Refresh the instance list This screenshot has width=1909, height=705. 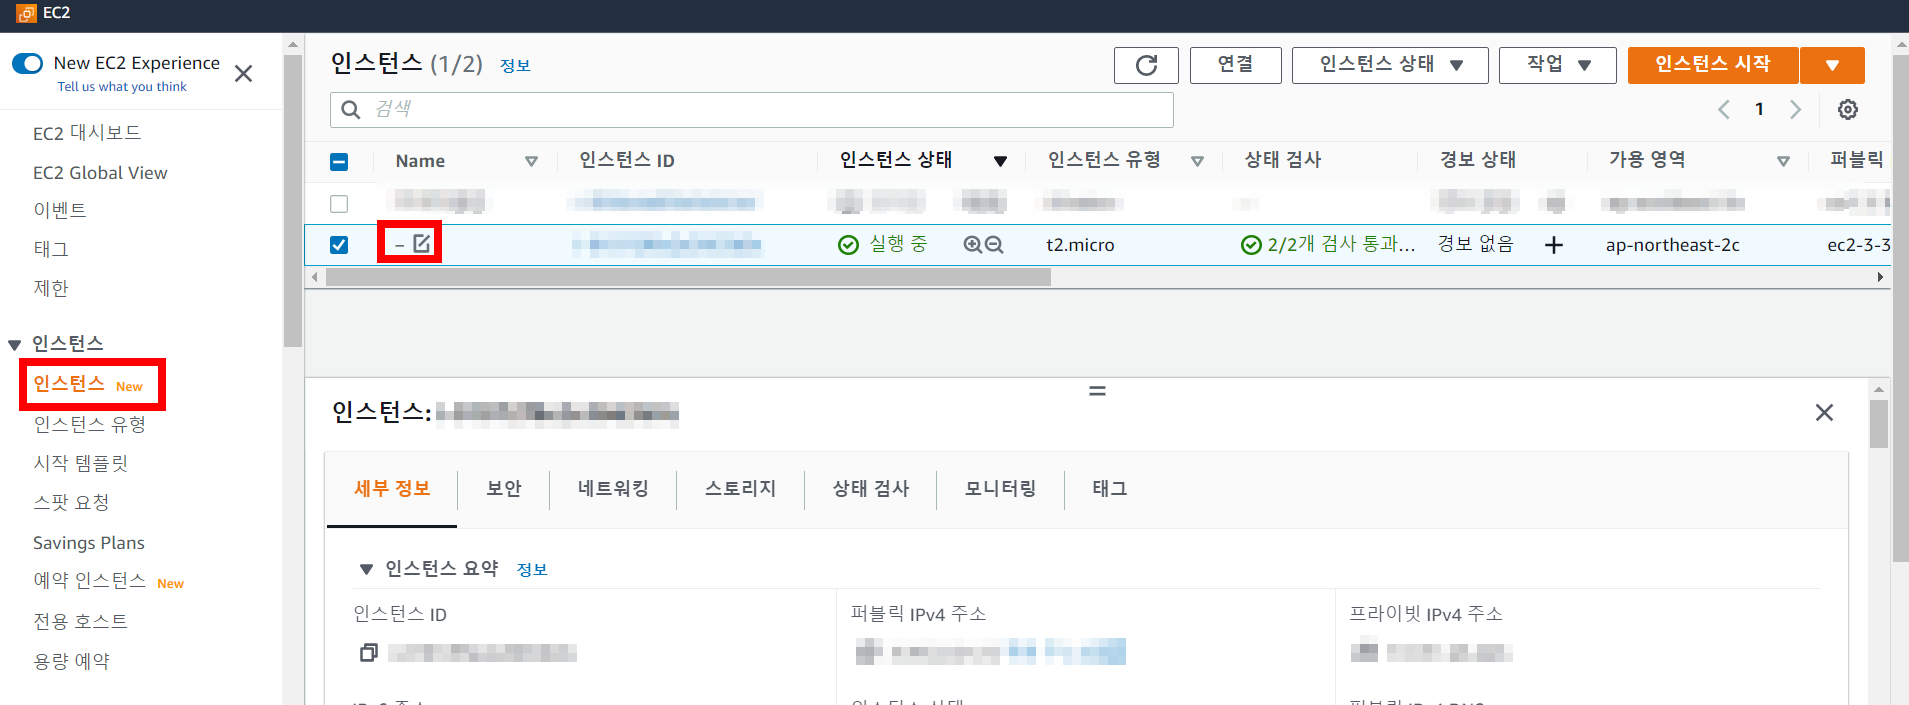[x=1146, y=65]
